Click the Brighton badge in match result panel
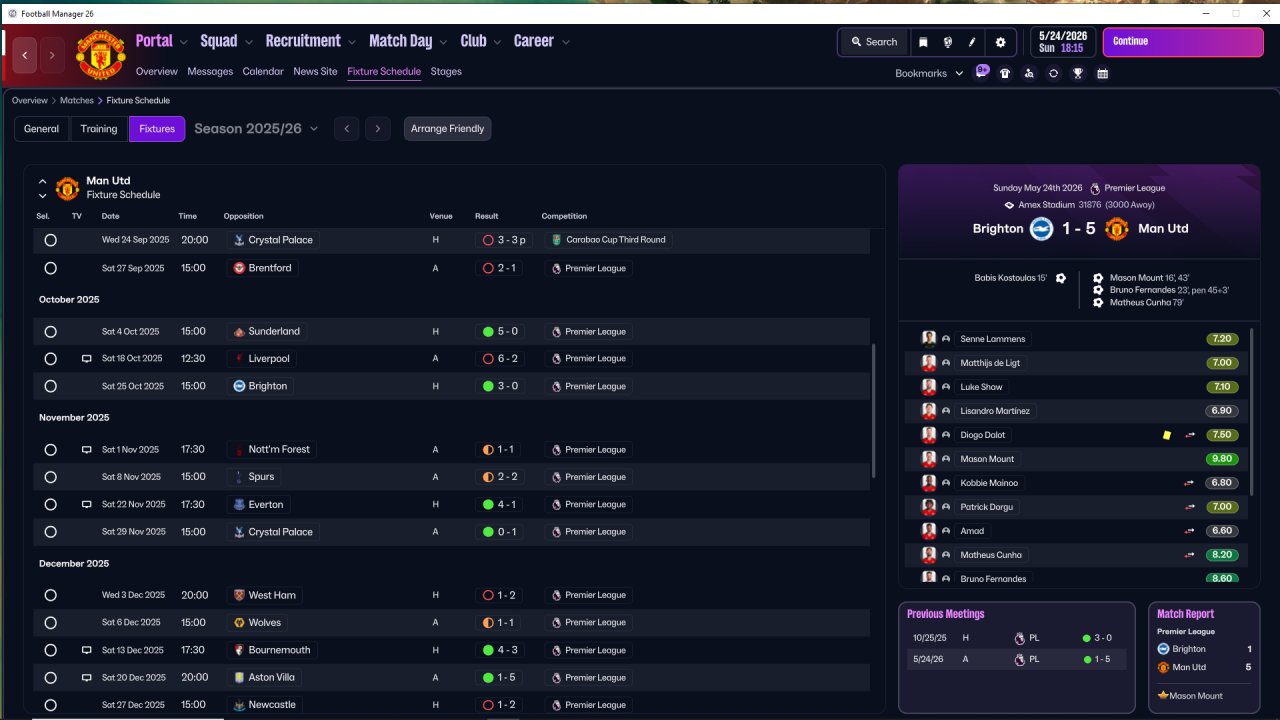 click(1041, 228)
